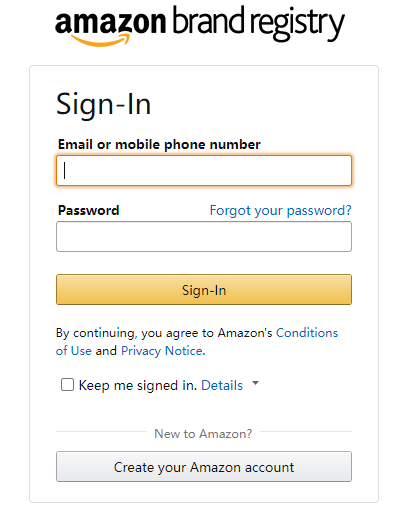Click into the Password input box

point(204,236)
